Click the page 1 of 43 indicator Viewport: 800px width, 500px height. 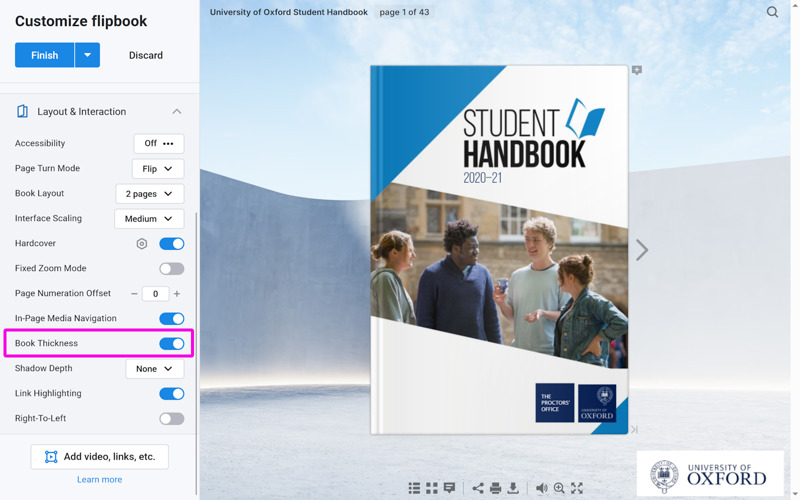click(x=404, y=12)
